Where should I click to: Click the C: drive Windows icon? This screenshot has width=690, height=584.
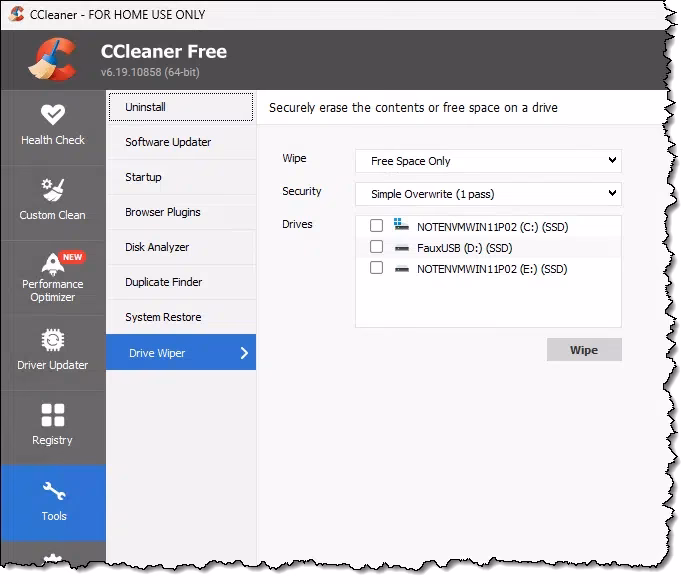coord(401,224)
